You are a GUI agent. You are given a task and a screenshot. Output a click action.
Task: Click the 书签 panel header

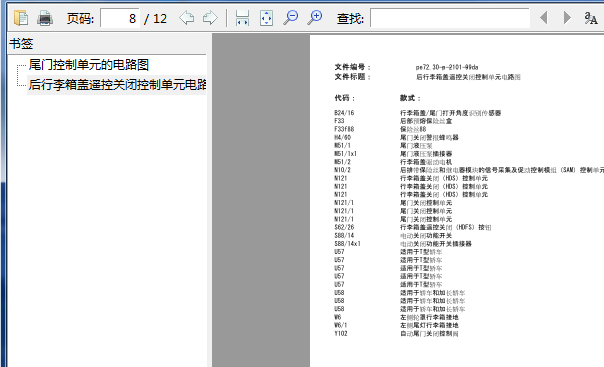[21, 44]
